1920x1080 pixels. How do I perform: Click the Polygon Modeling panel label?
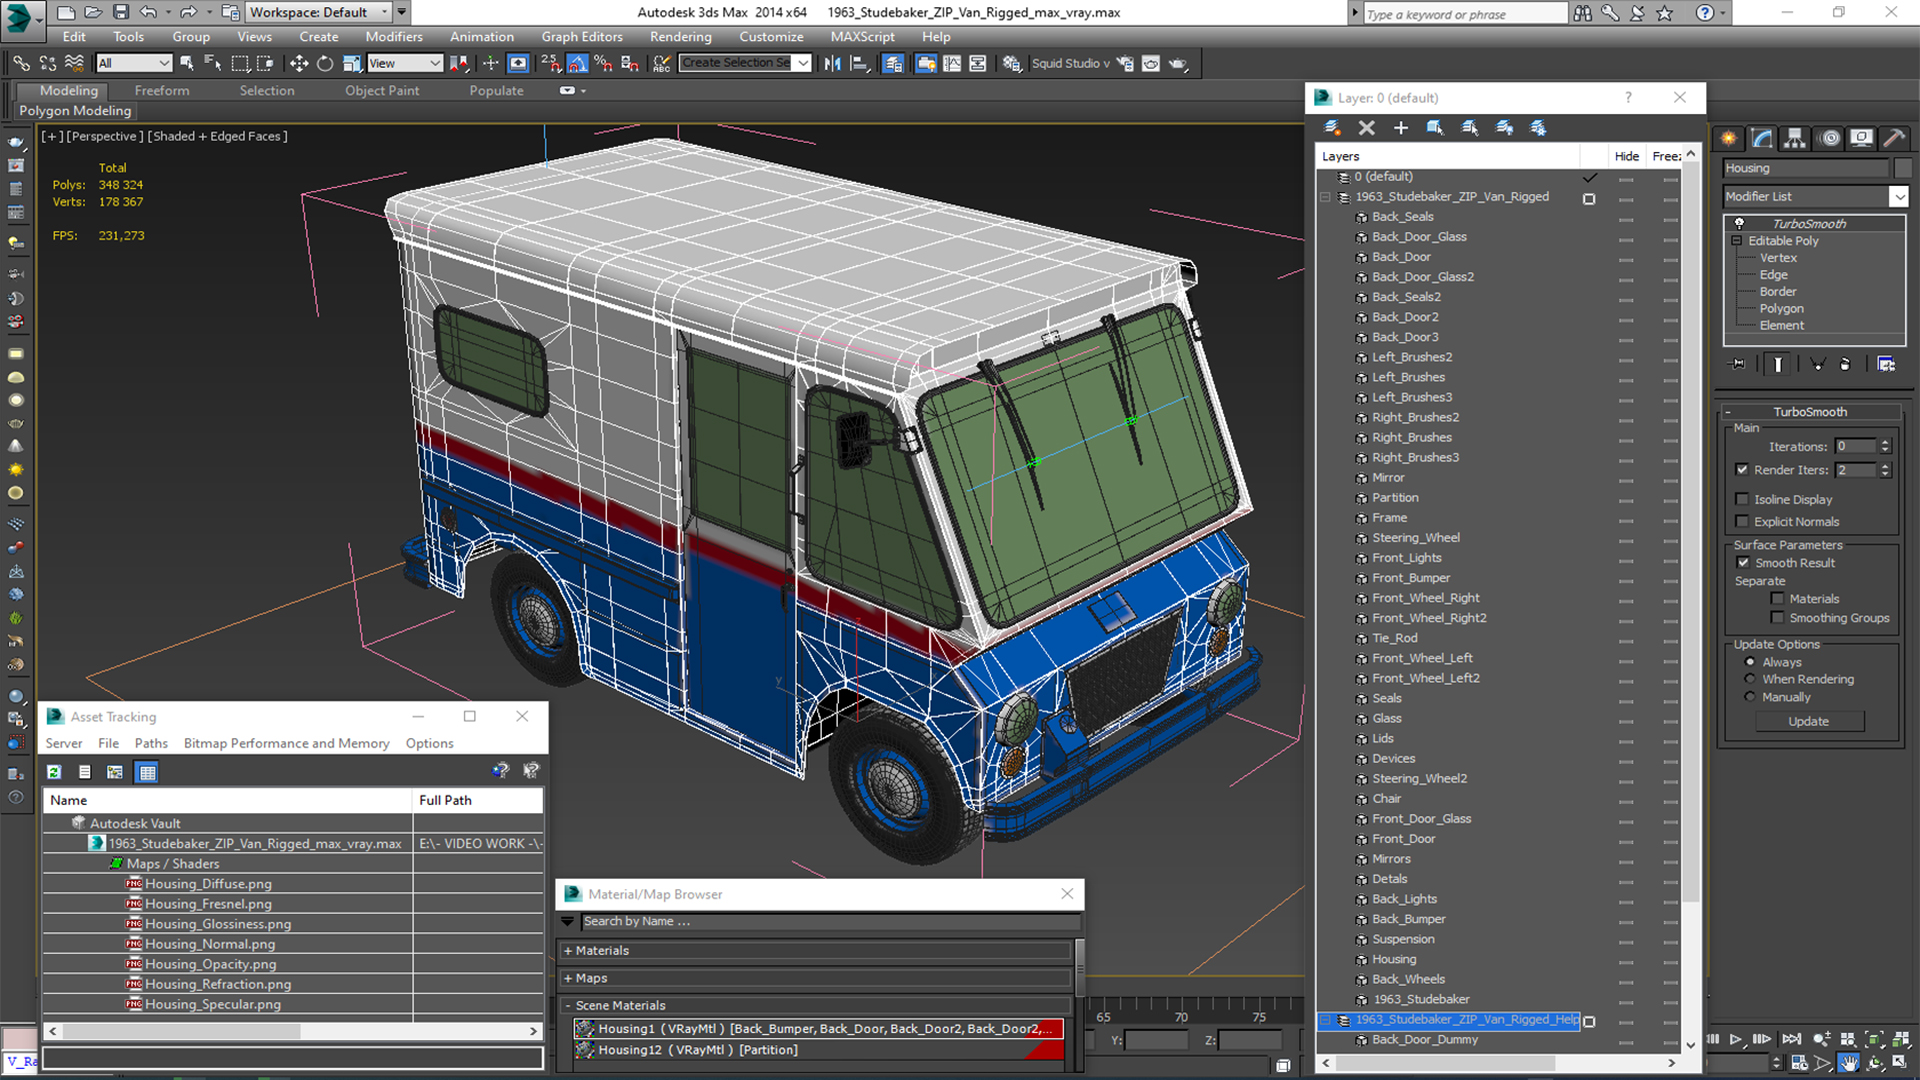75,111
